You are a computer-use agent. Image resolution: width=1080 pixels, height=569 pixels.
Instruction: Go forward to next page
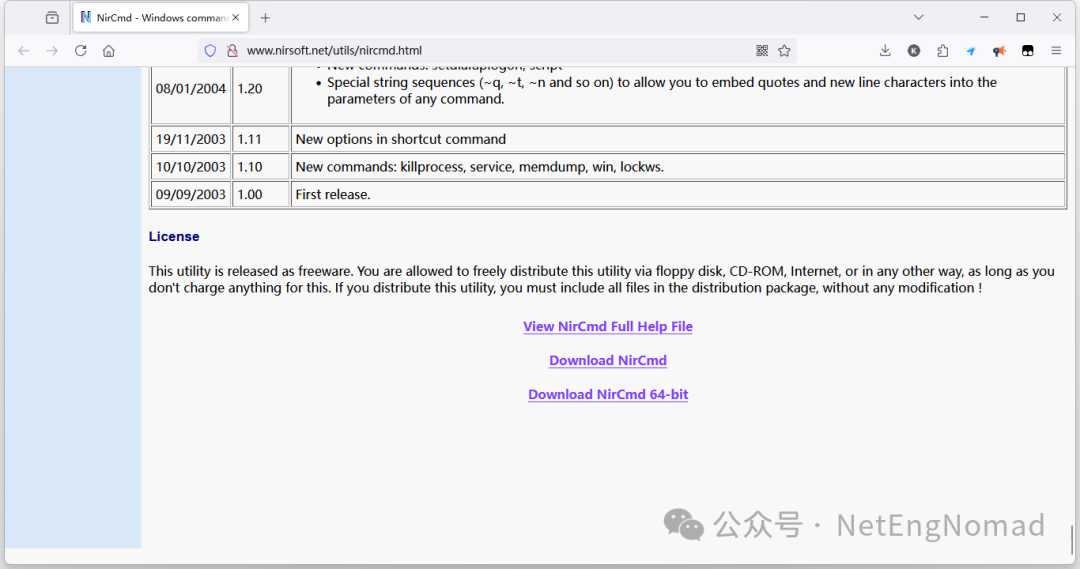pos(52,50)
